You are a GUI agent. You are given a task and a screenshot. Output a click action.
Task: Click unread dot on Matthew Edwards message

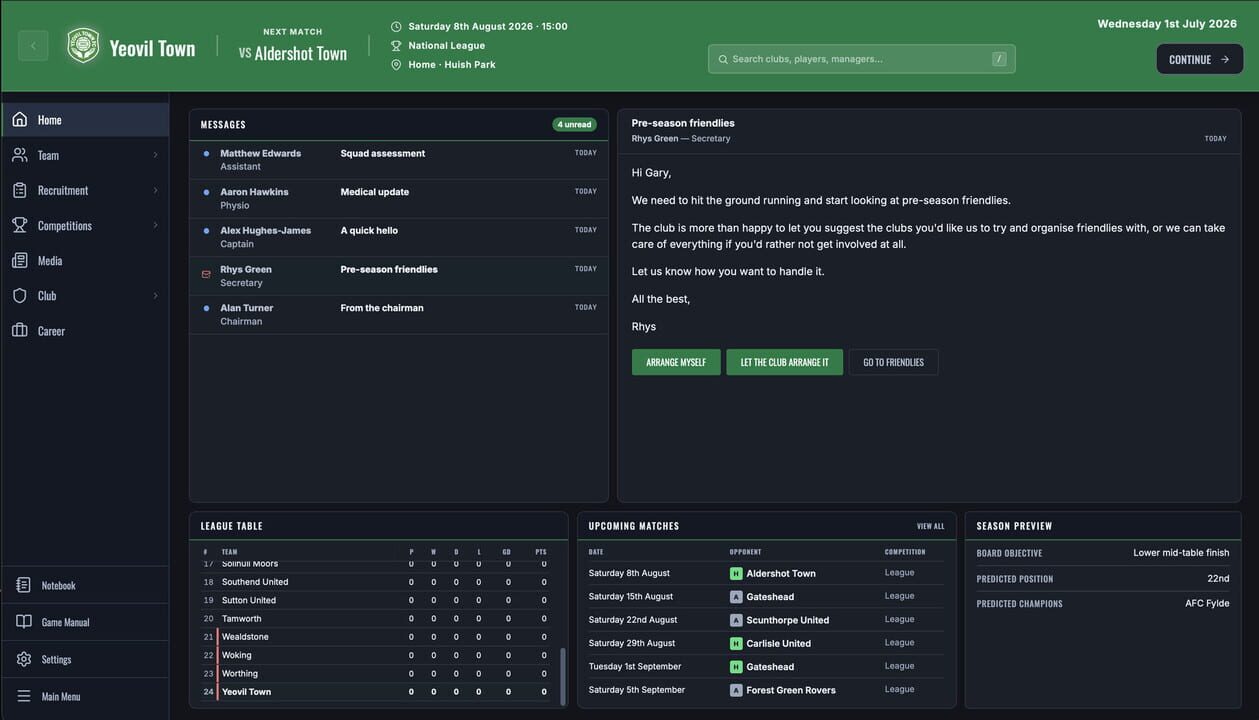[206, 154]
